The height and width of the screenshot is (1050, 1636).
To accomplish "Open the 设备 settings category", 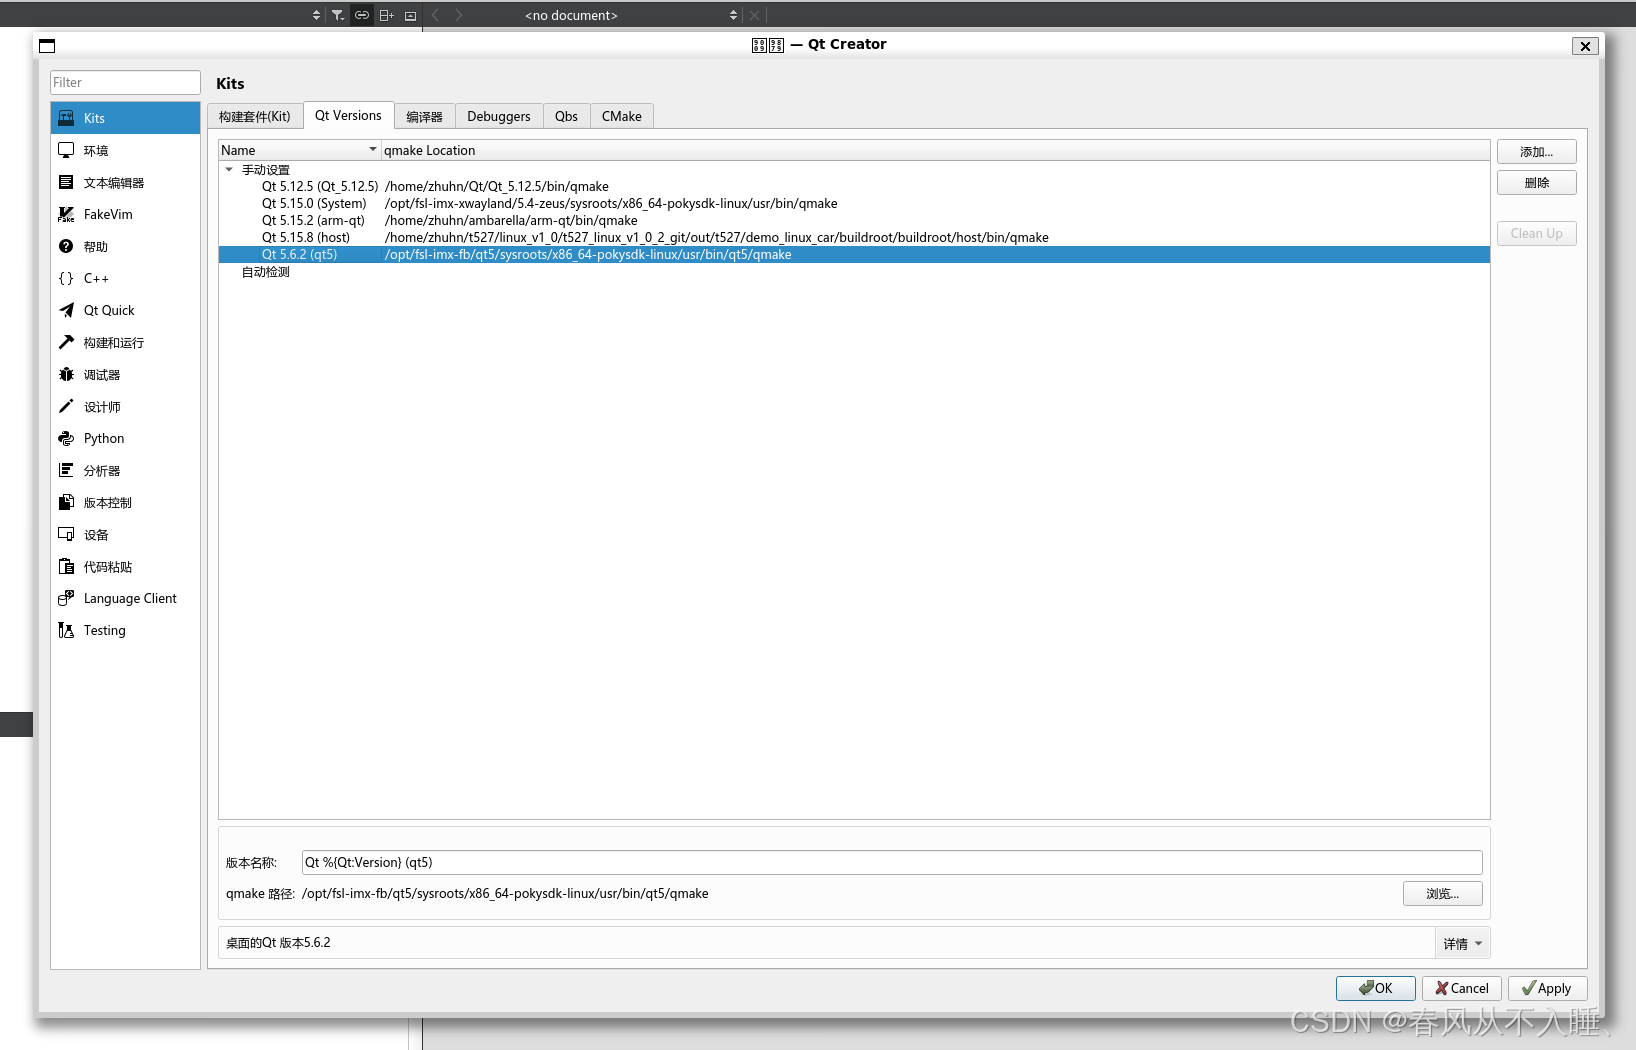I will tap(125, 534).
